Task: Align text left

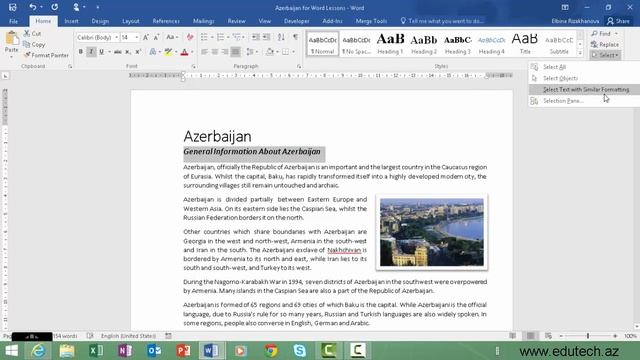Action: (204, 52)
